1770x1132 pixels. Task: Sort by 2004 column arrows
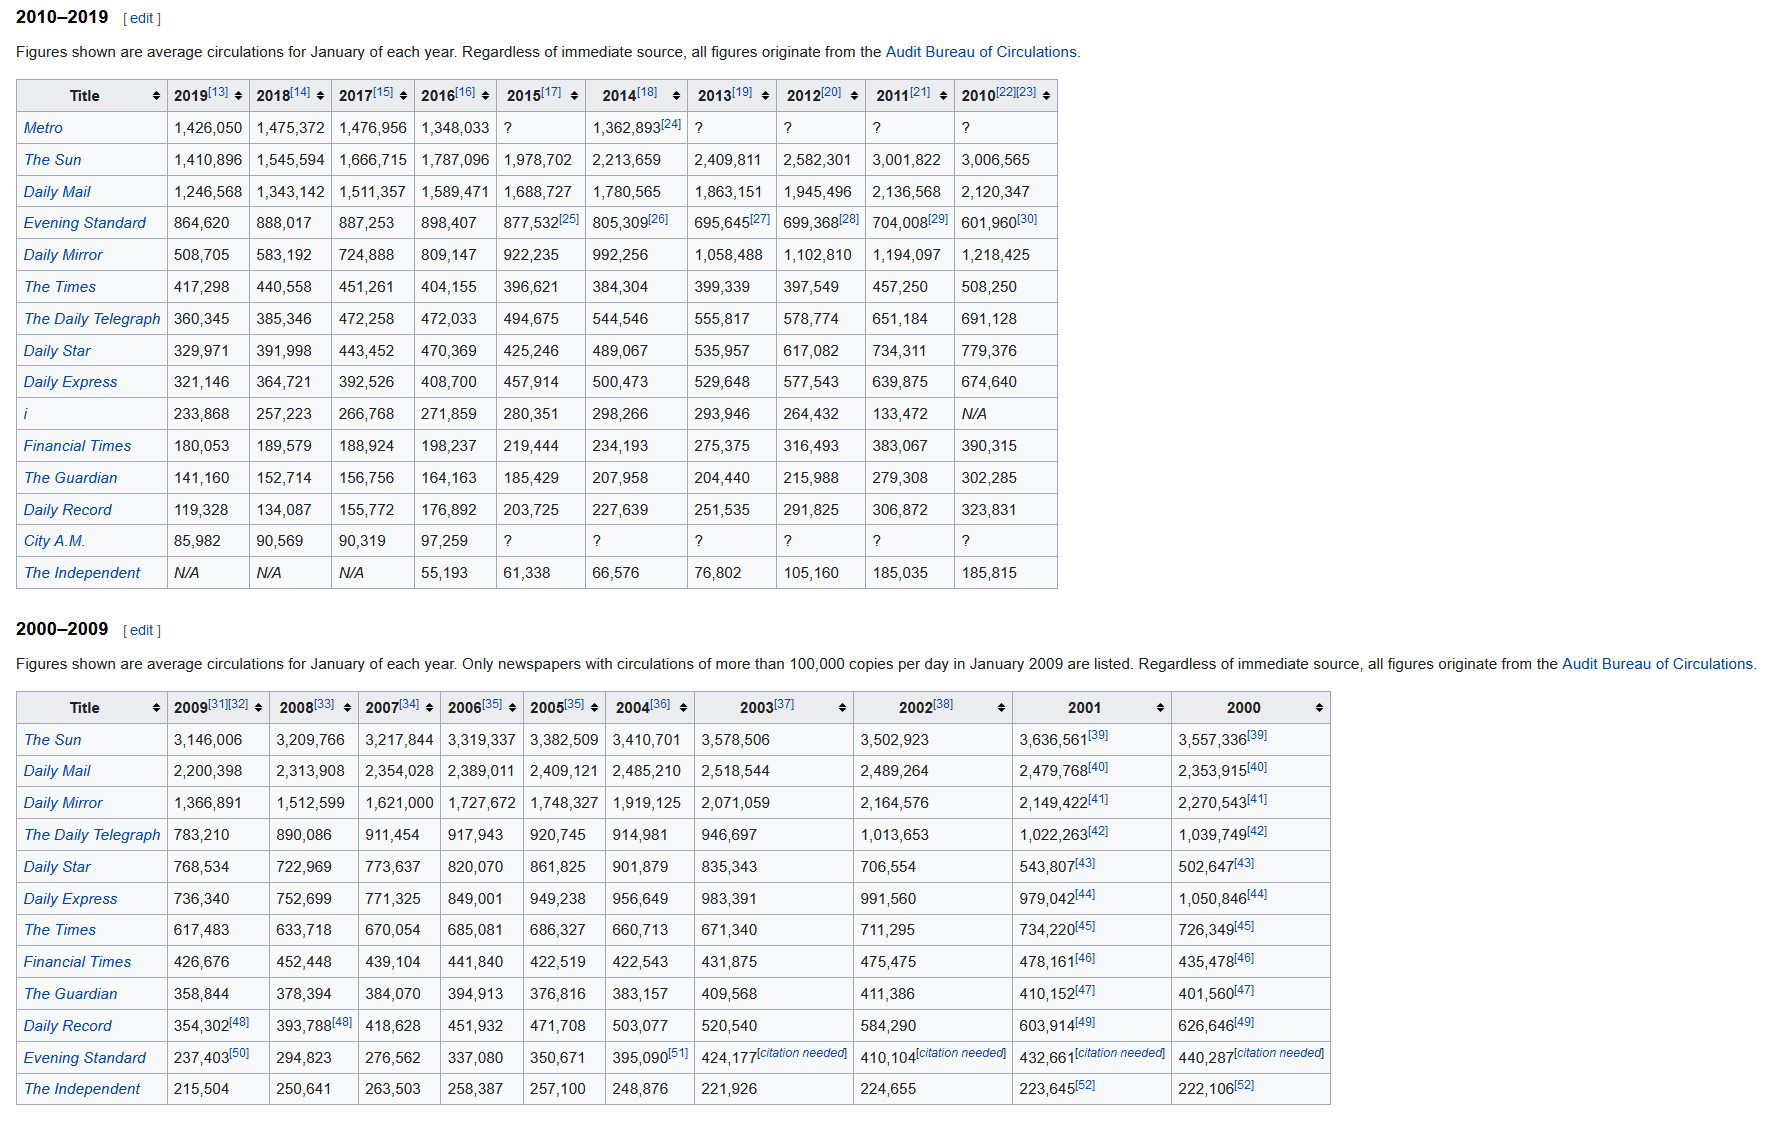coord(683,708)
